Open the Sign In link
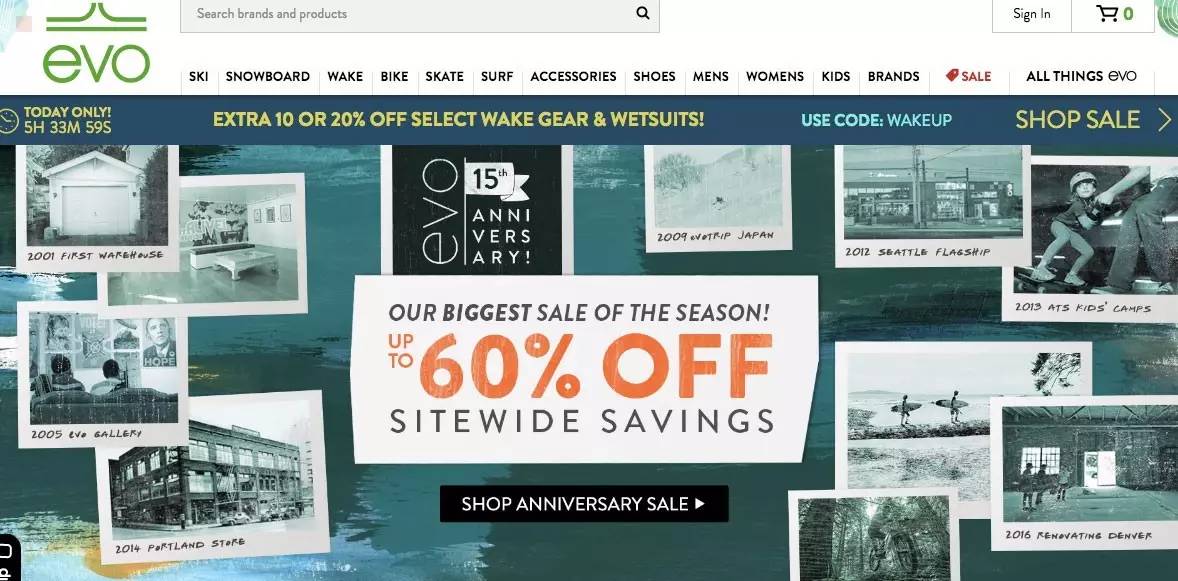Screen dimensions: 1178x581 1032,14
